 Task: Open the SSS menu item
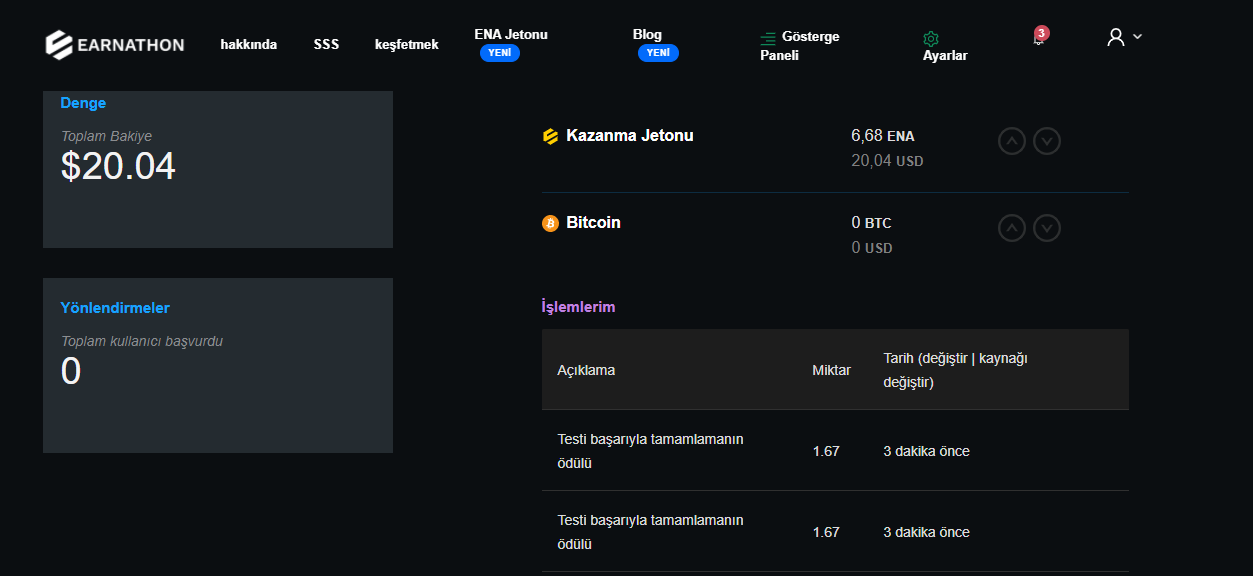tap(326, 44)
